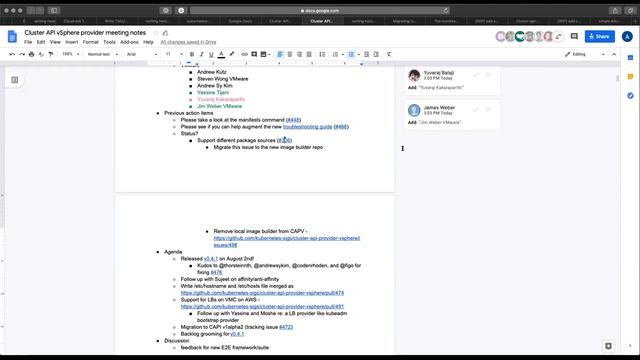Screen dimensions: 640x360
Task: Toggle the bulleted list
Action: (x=351, y=54)
